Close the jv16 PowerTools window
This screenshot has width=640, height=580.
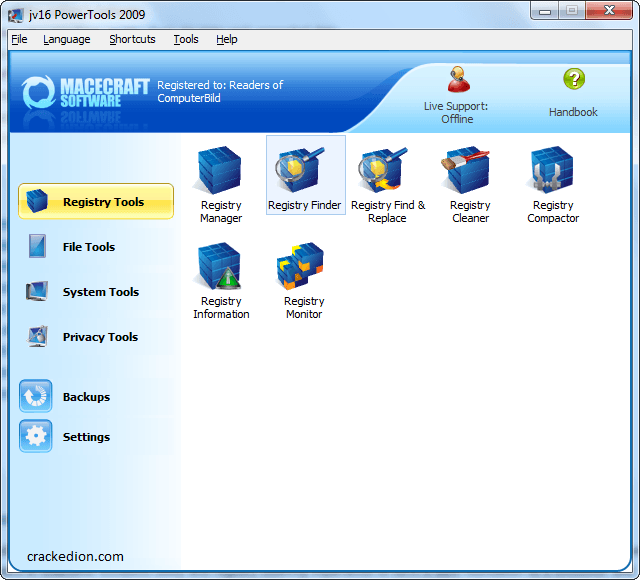point(609,11)
